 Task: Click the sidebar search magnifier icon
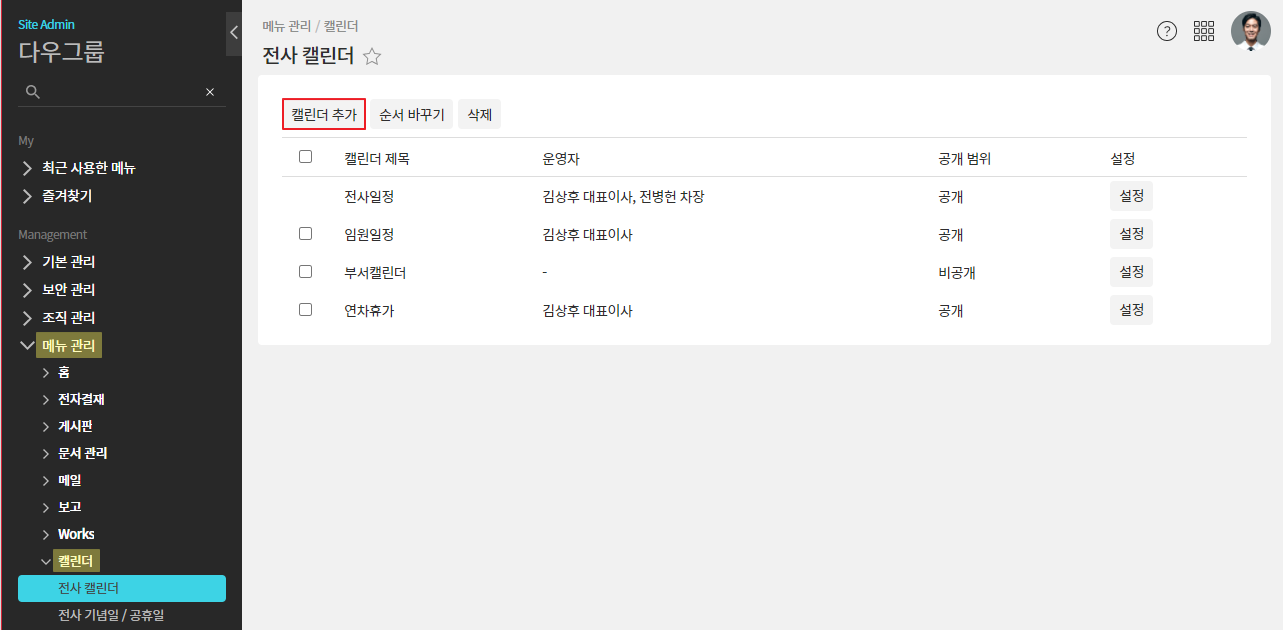(33, 92)
